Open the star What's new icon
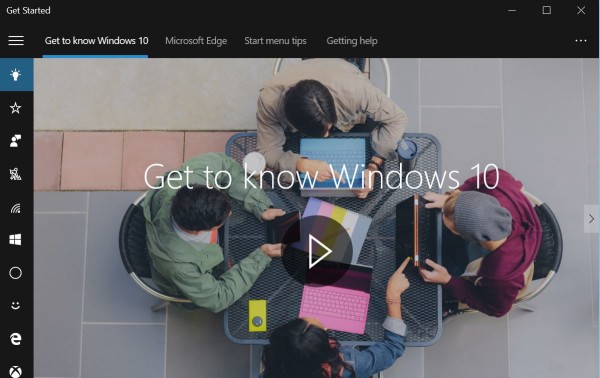This screenshot has width=600, height=378. click(16, 108)
